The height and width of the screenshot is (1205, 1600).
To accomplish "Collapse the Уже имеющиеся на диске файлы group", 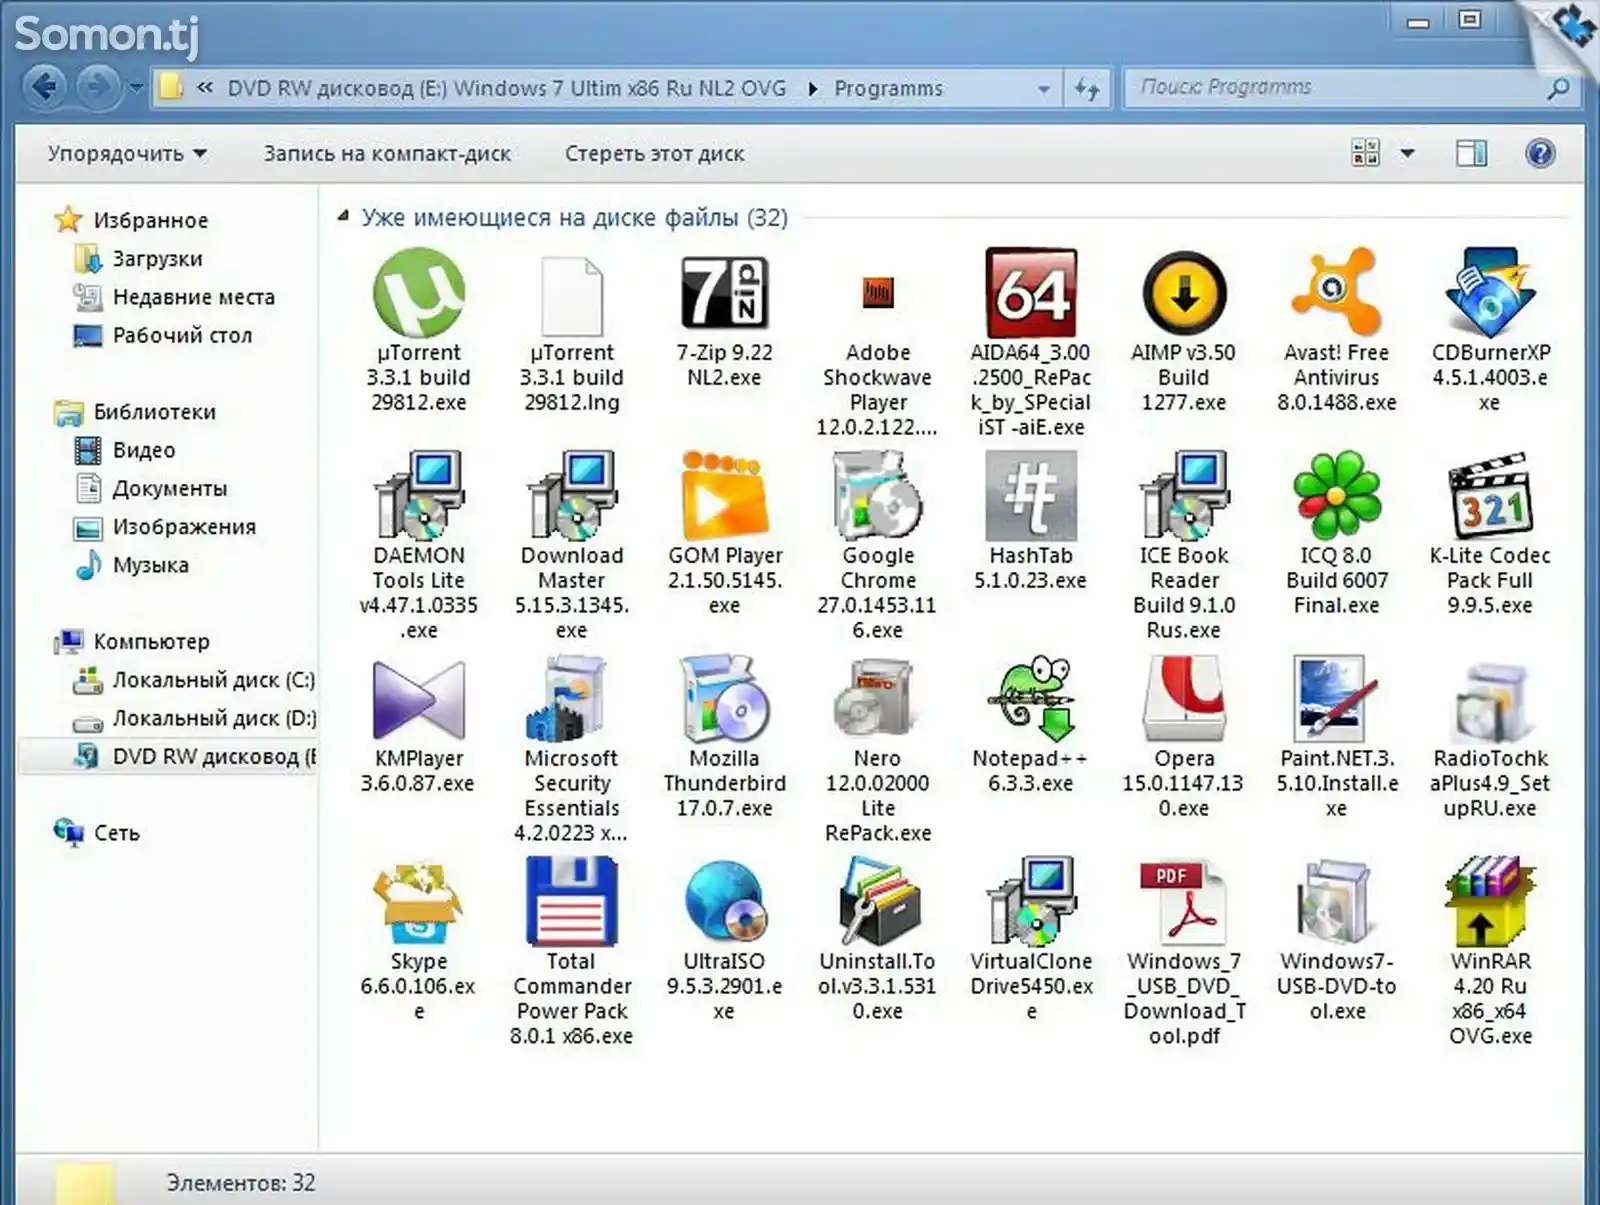I will [x=343, y=216].
